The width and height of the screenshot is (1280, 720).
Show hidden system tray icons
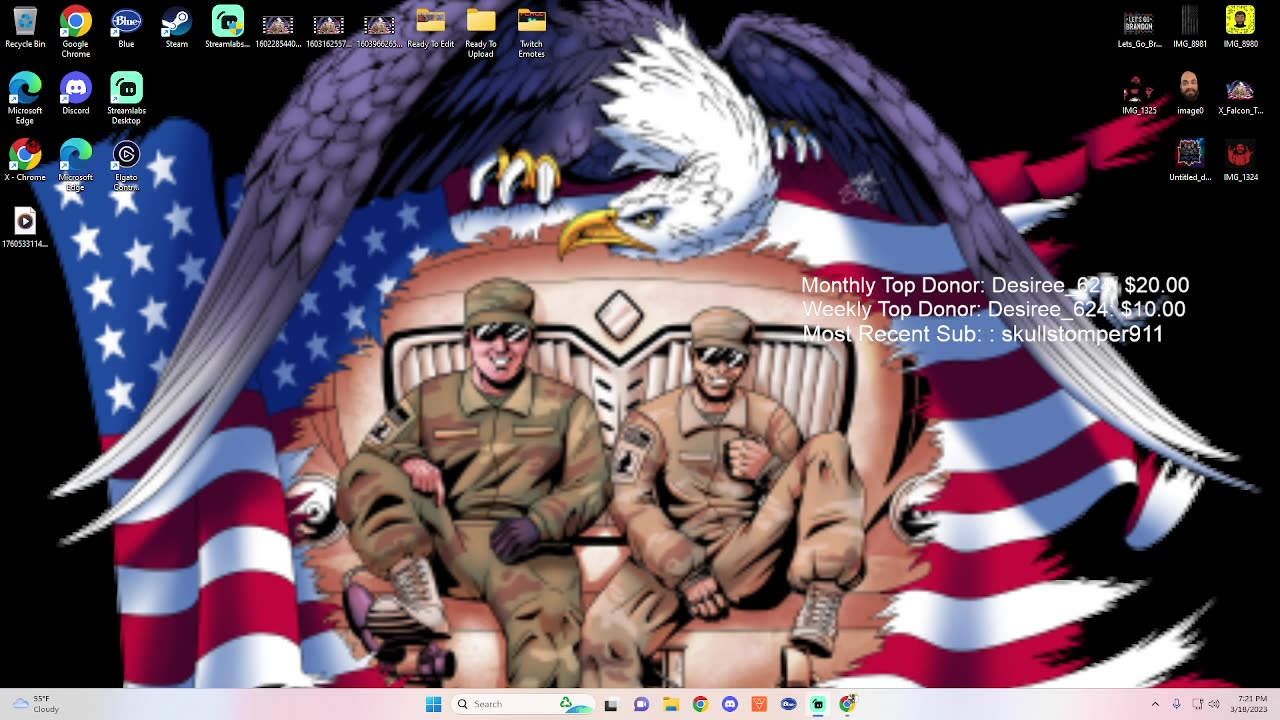1155,704
